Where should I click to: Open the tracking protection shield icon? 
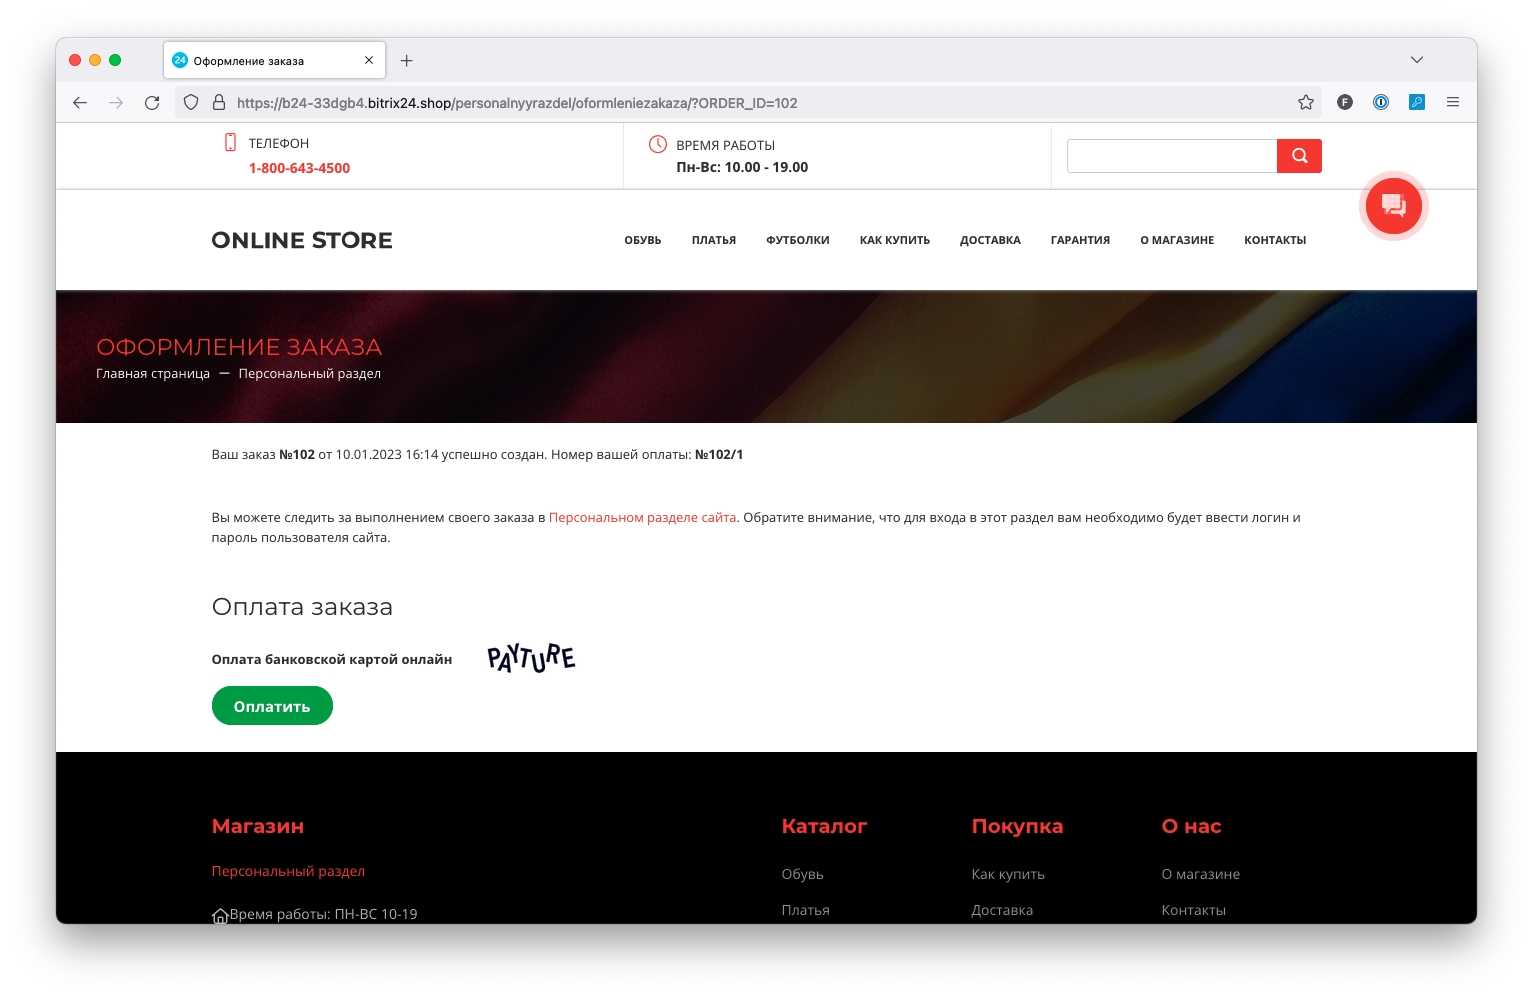pos(191,102)
